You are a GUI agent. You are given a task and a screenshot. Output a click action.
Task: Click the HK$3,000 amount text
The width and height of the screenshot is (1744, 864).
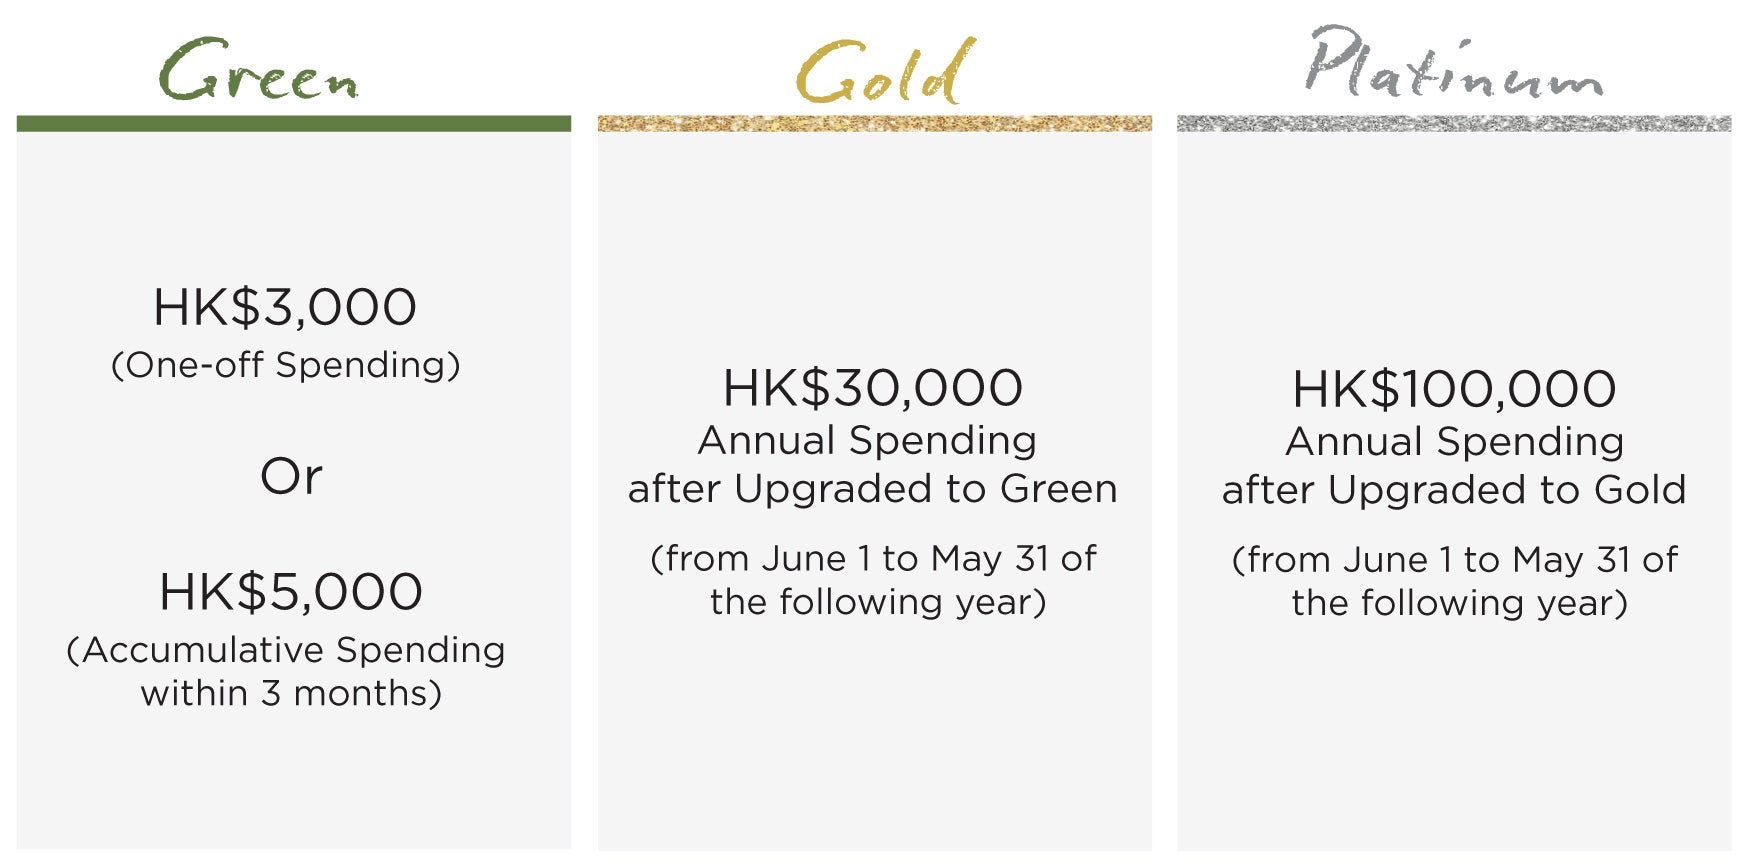tap(285, 307)
